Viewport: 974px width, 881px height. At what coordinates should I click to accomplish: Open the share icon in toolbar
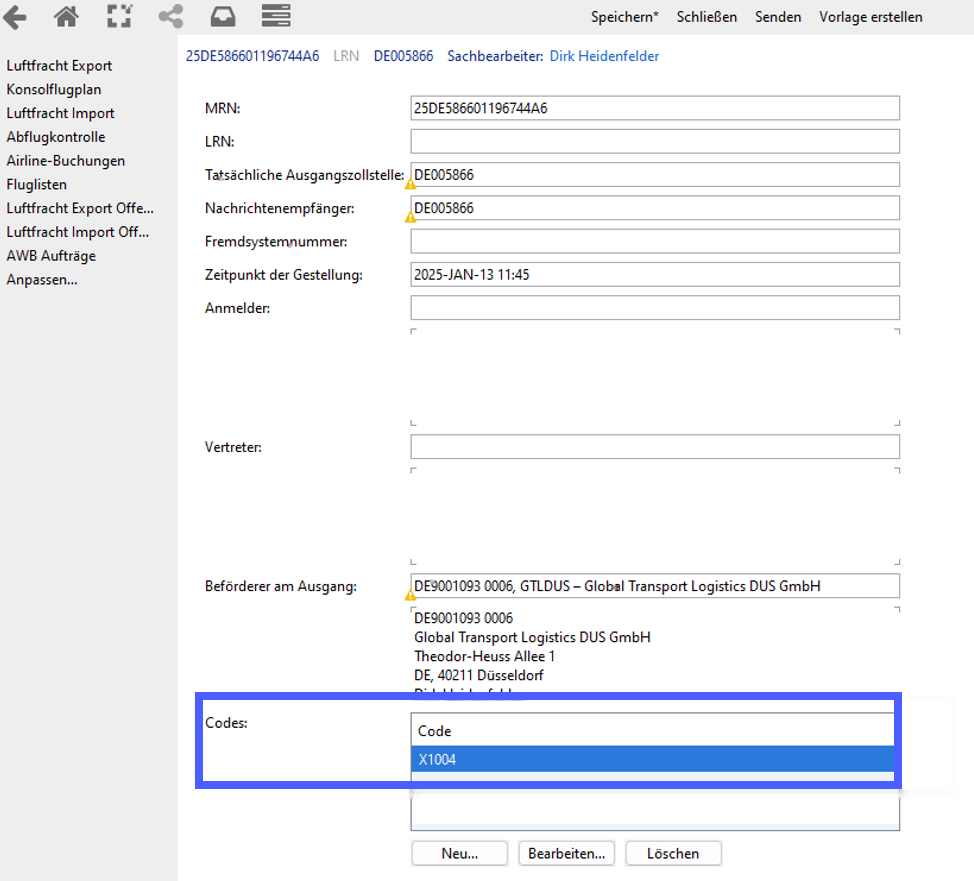tap(171, 16)
